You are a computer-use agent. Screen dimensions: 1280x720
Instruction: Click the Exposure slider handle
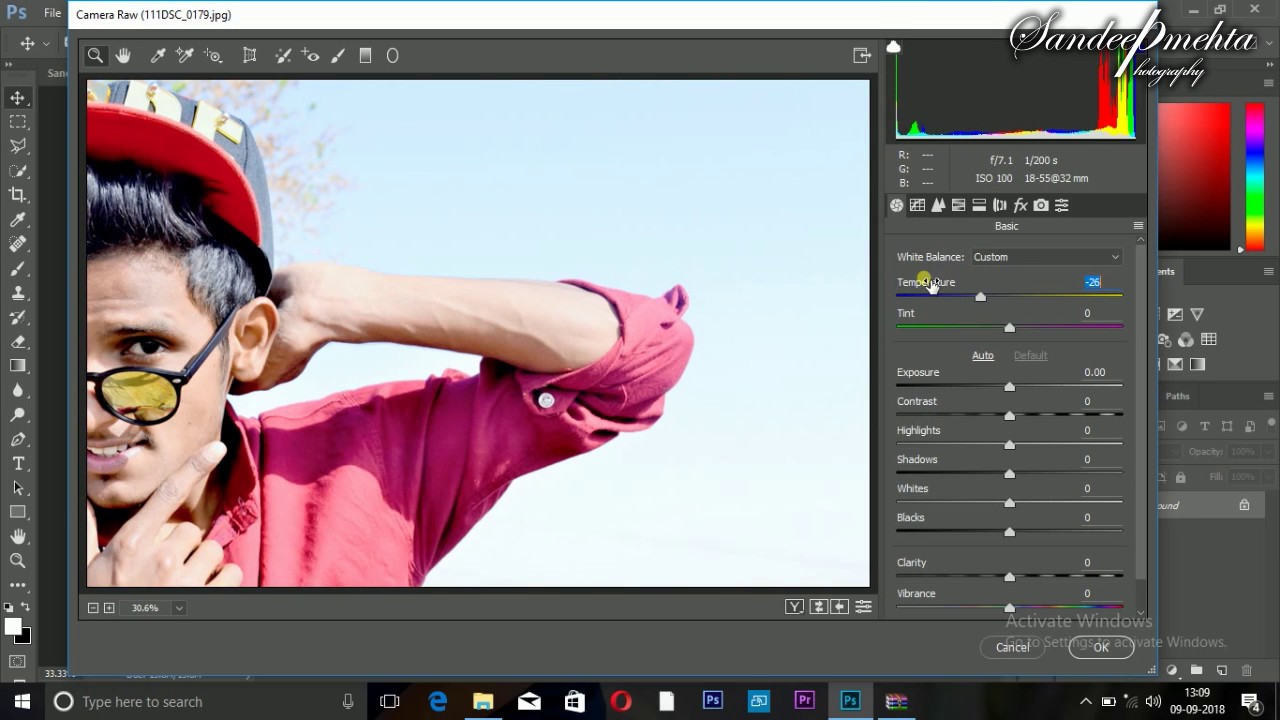[1009, 387]
